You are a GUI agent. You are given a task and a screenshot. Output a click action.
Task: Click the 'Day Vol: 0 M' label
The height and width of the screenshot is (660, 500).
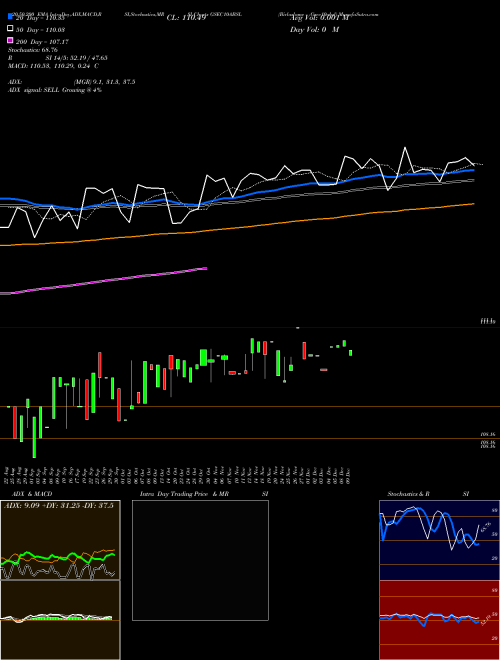pos(314,30)
